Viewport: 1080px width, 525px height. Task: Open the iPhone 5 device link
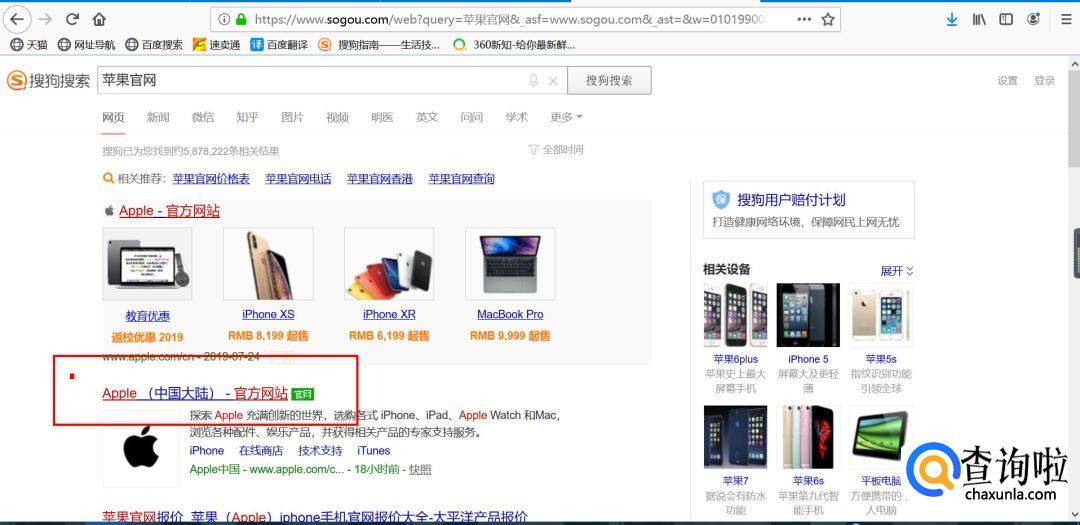(809, 359)
